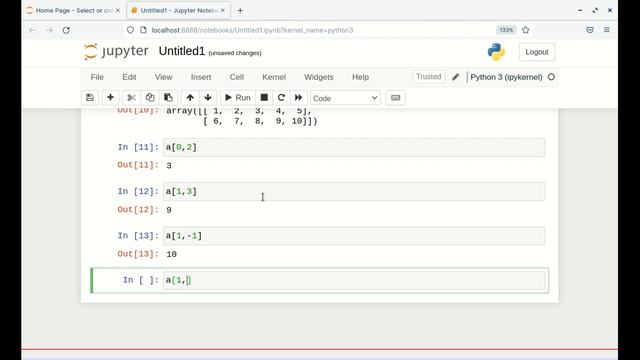Open the File menu
Image resolution: width=640 pixels, height=360 pixels.
click(97, 77)
